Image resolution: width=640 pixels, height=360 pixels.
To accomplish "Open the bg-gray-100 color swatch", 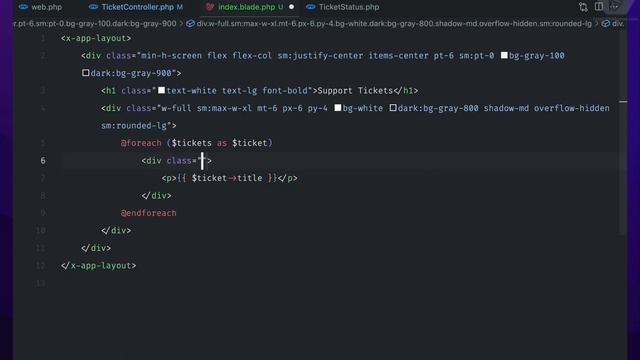I will click(x=504, y=55).
